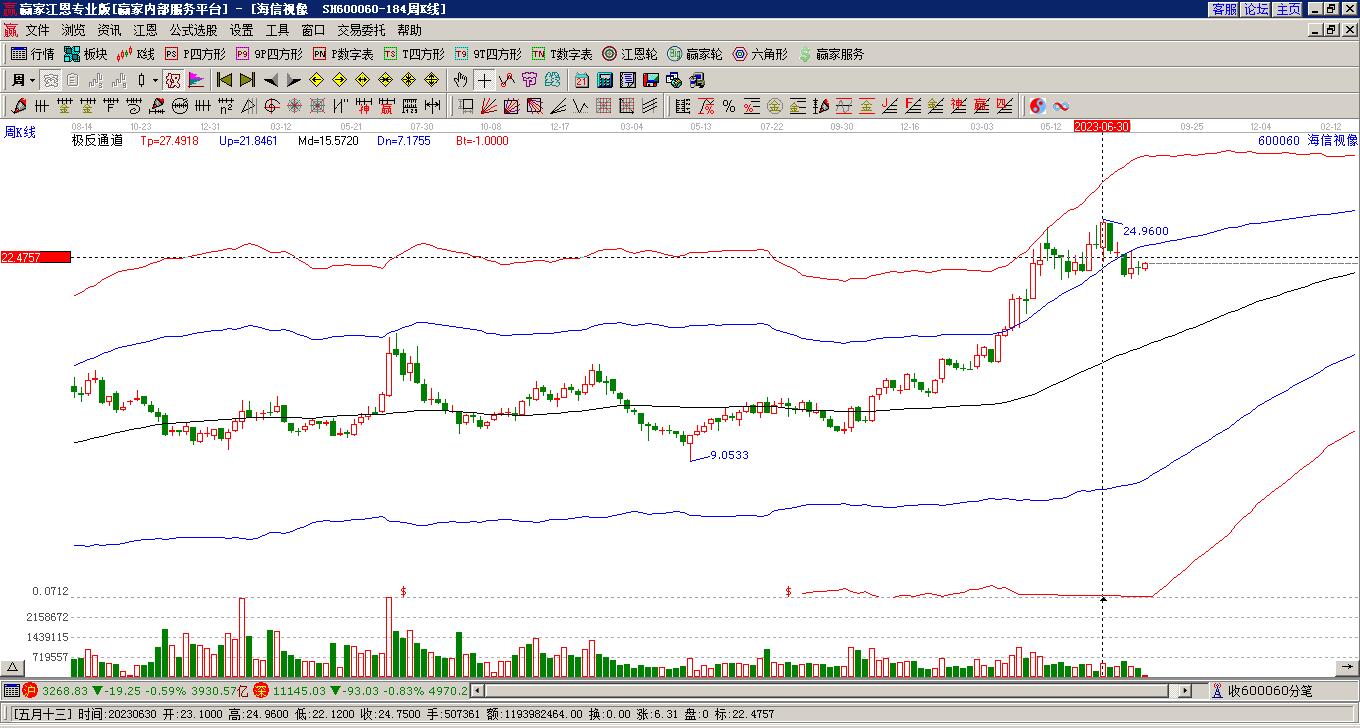The image size is (1360, 728).
Task: Click the yin-yang symbol icon
Action: click(1037, 105)
